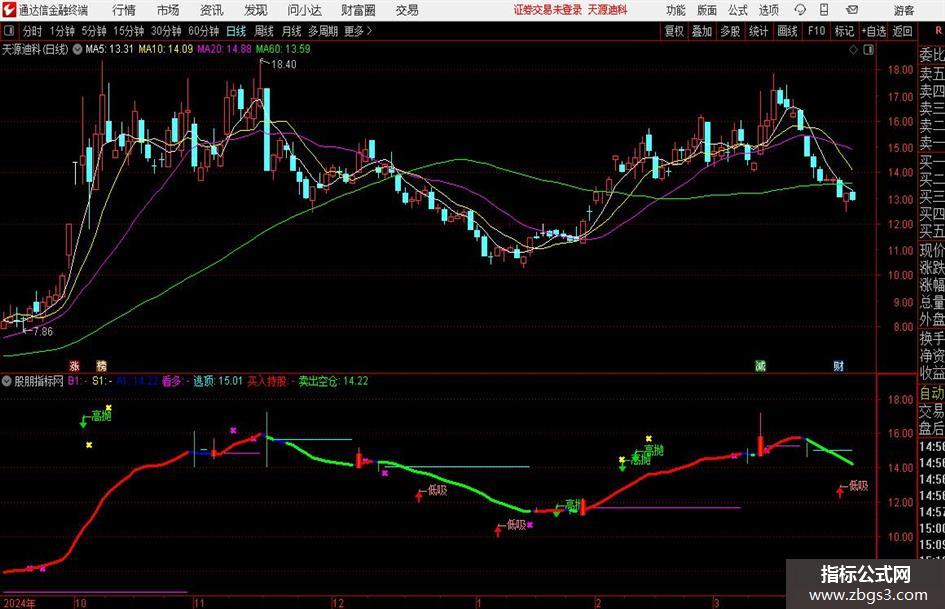
Task: Click the 买入持股 indicator label
Action: (267, 381)
